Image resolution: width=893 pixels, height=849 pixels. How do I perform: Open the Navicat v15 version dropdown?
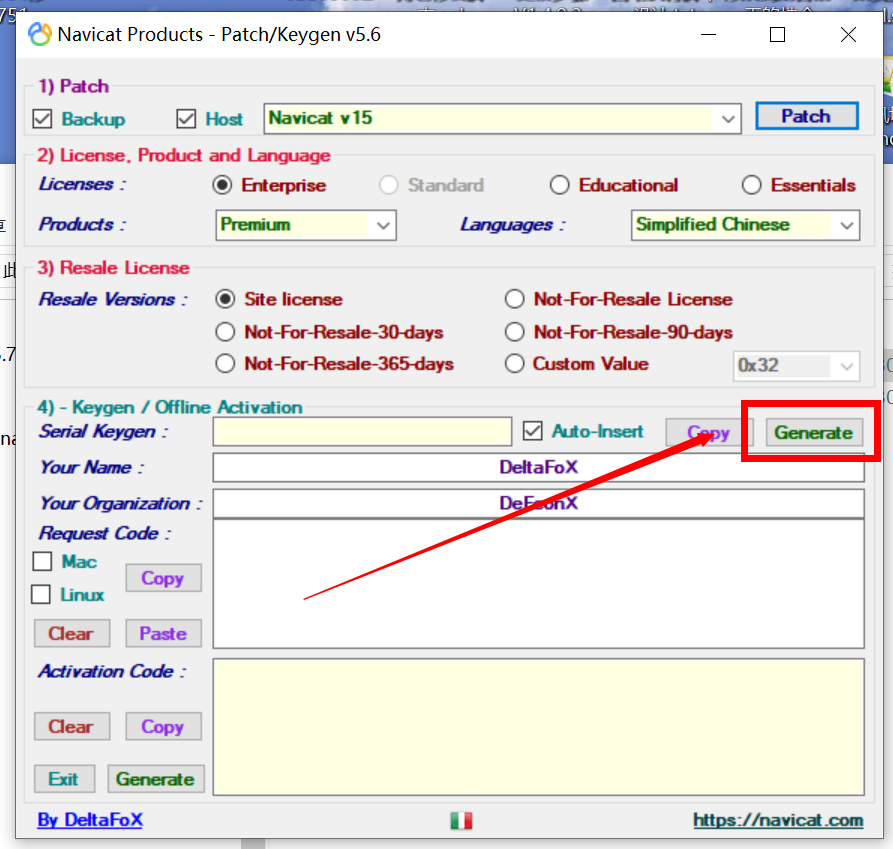click(x=502, y=118)
